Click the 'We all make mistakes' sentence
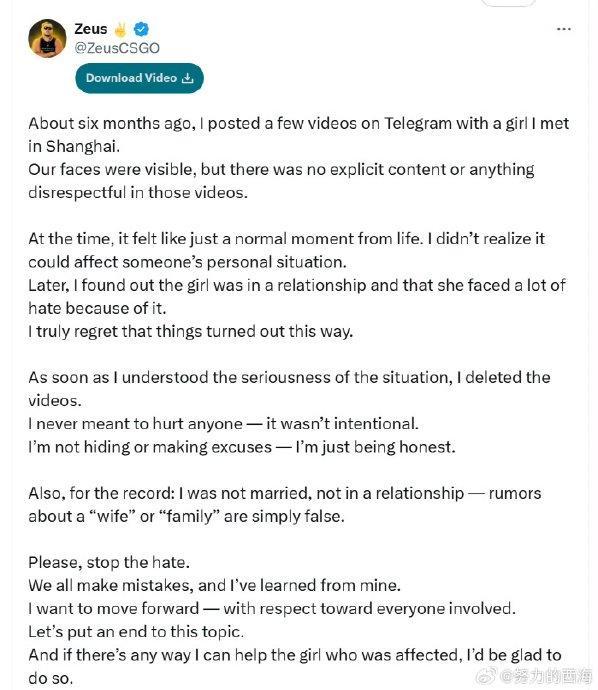Screen dimensions: 598x690 [x=215, y=586]
